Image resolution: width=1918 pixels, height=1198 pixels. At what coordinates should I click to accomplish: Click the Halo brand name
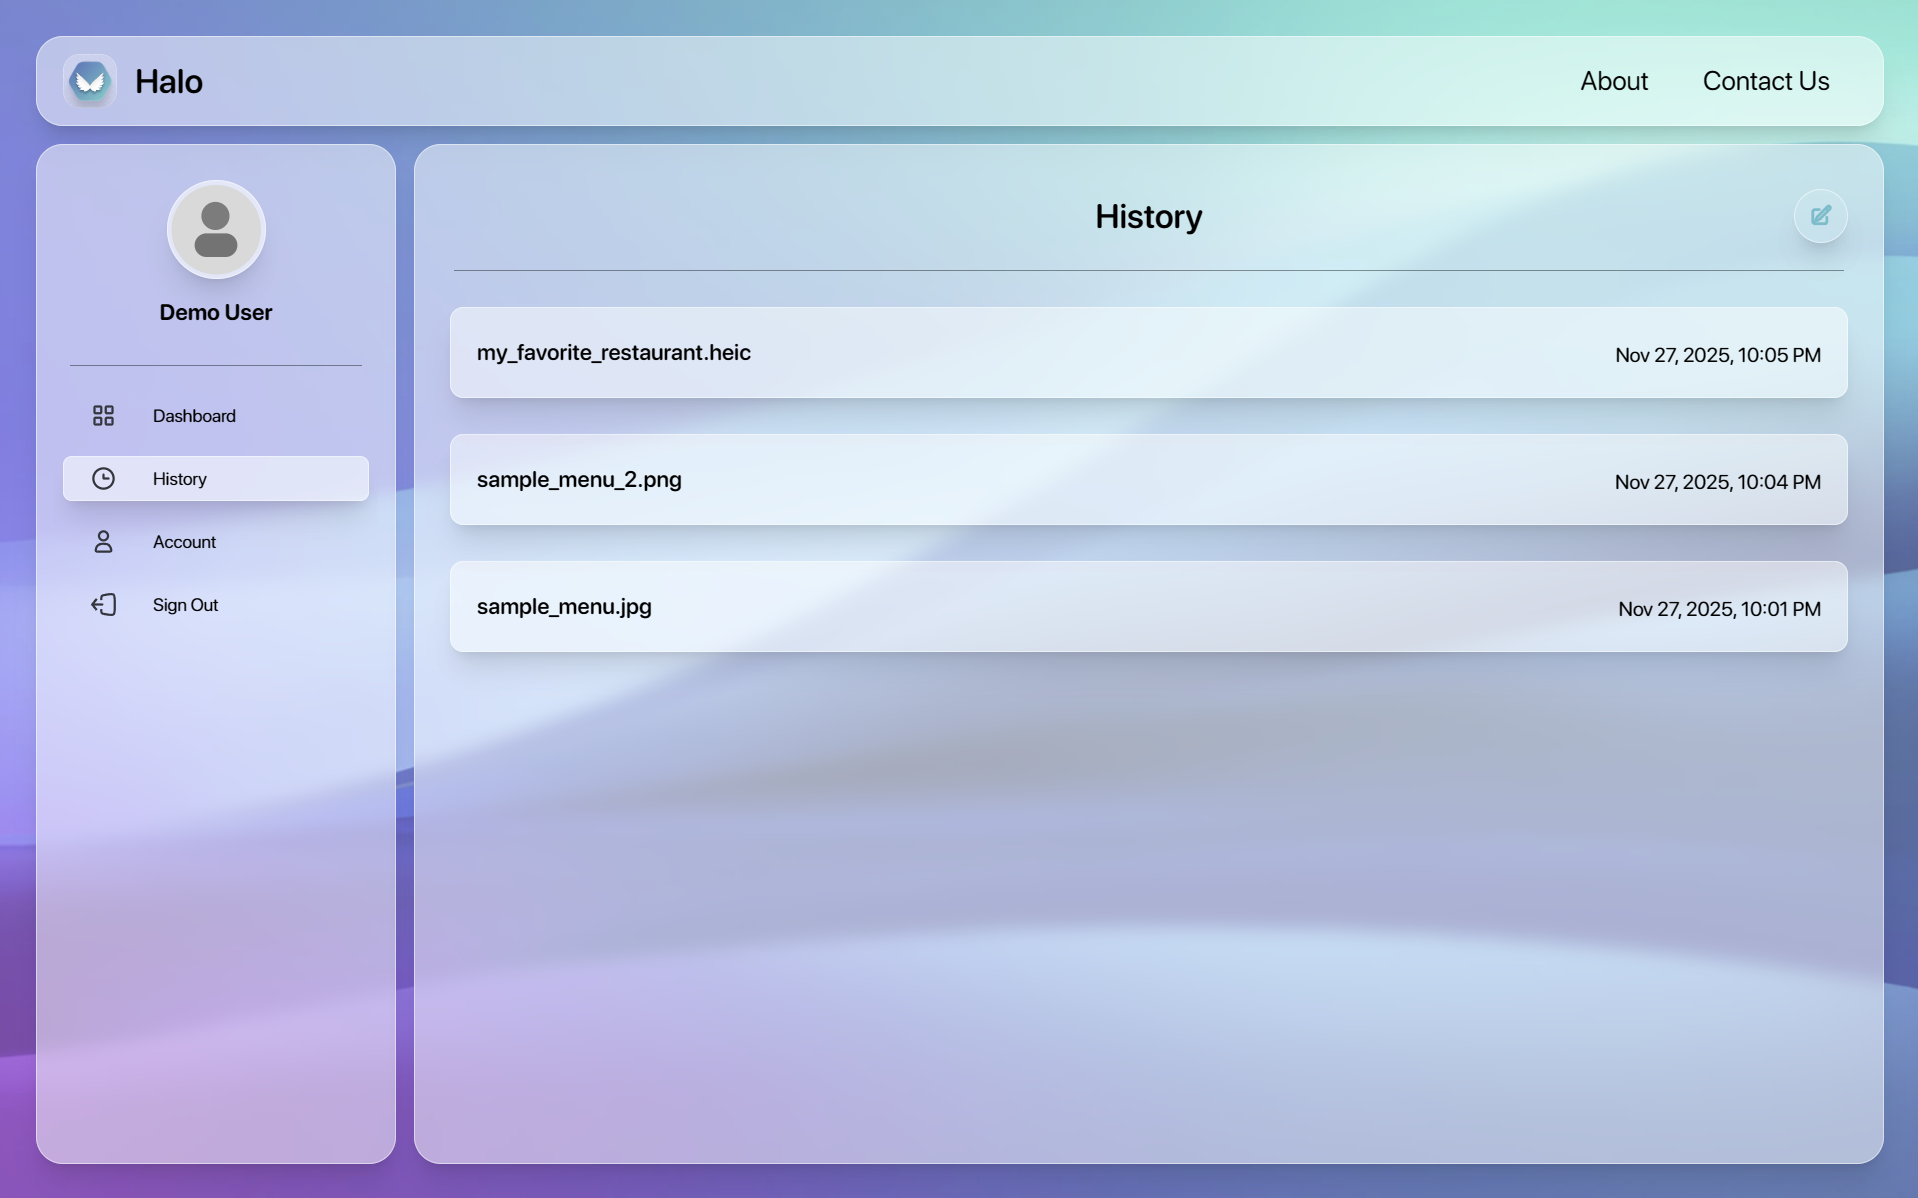coord(169,81)
